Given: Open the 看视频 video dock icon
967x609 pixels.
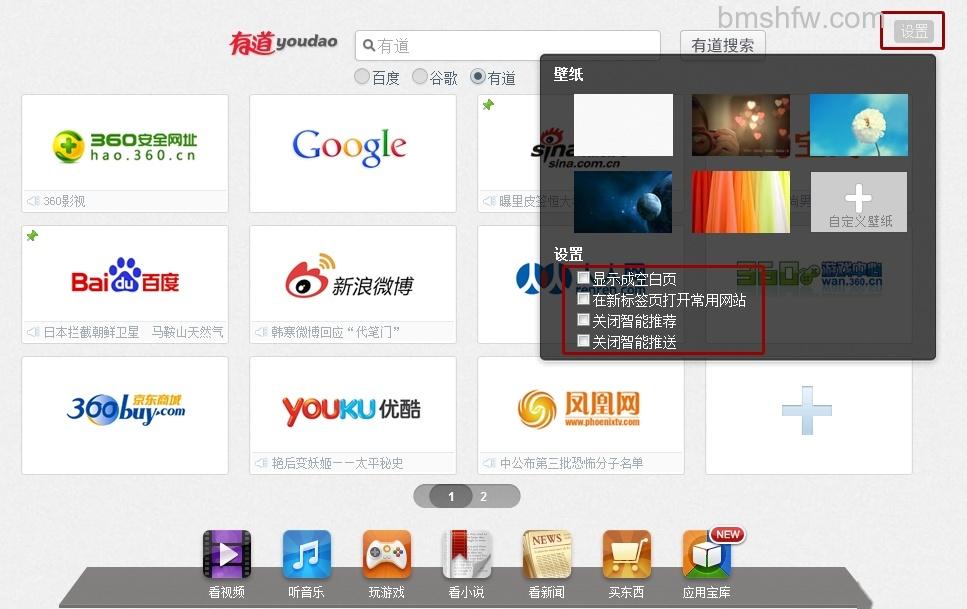Looking at the screenshot, I should (227, 555).
